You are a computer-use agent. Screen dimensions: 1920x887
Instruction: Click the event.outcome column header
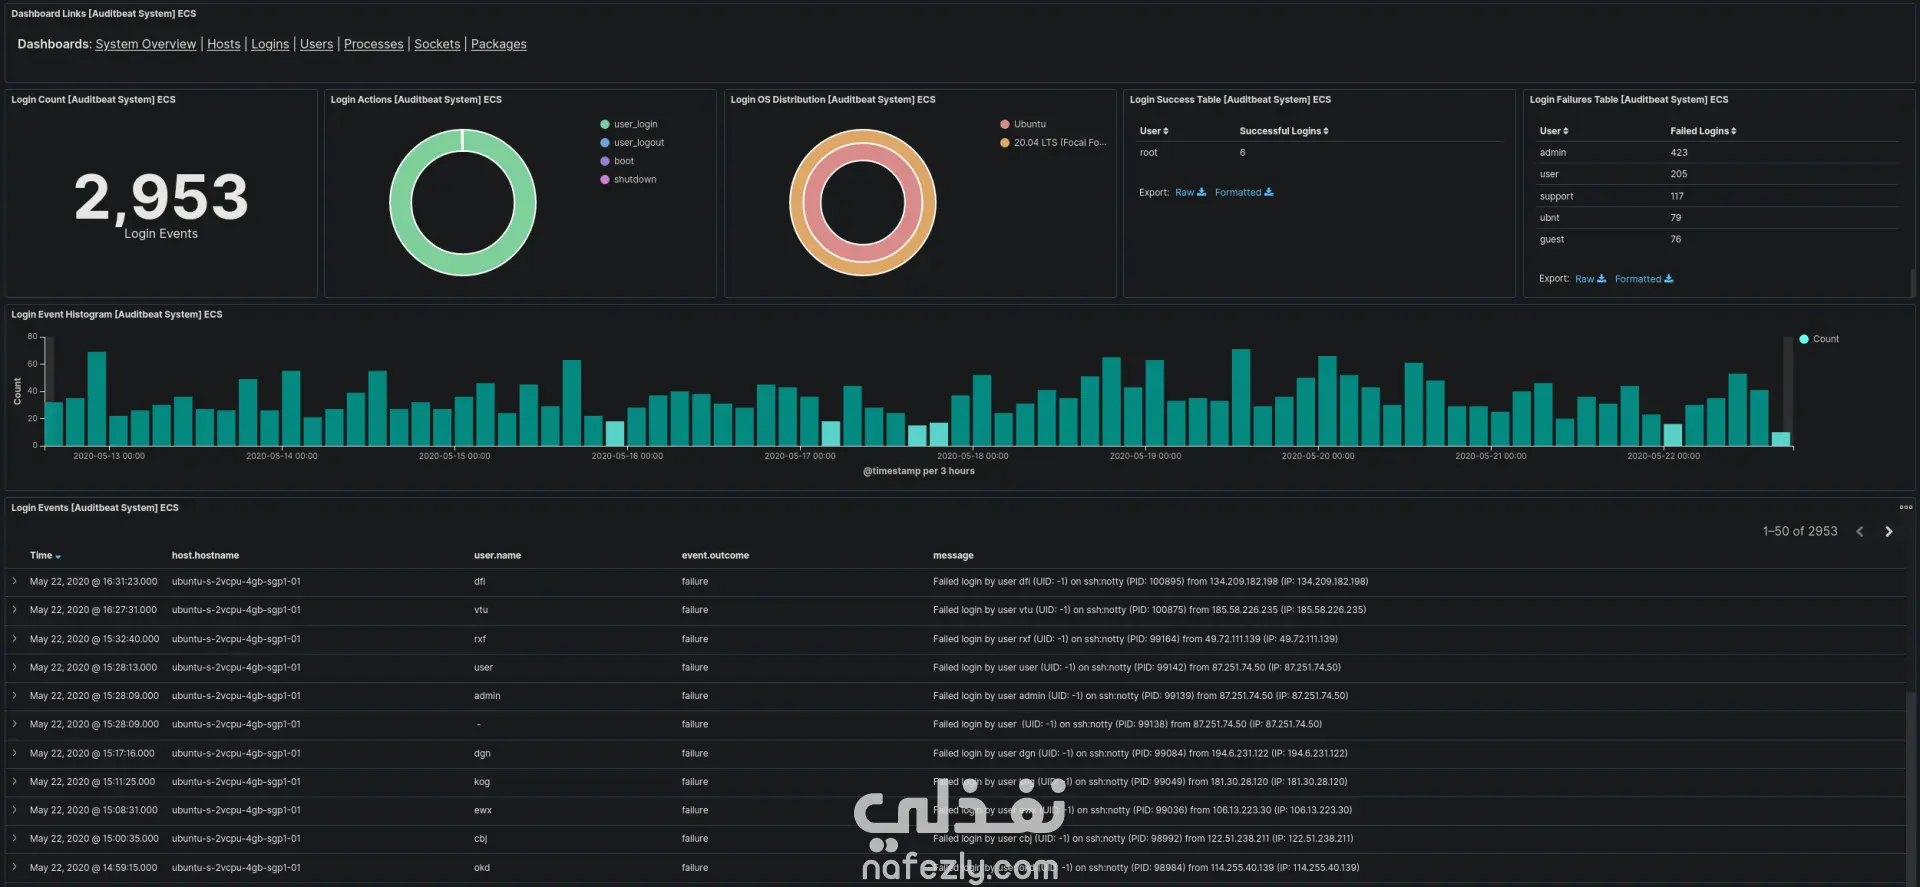[715, 556]
